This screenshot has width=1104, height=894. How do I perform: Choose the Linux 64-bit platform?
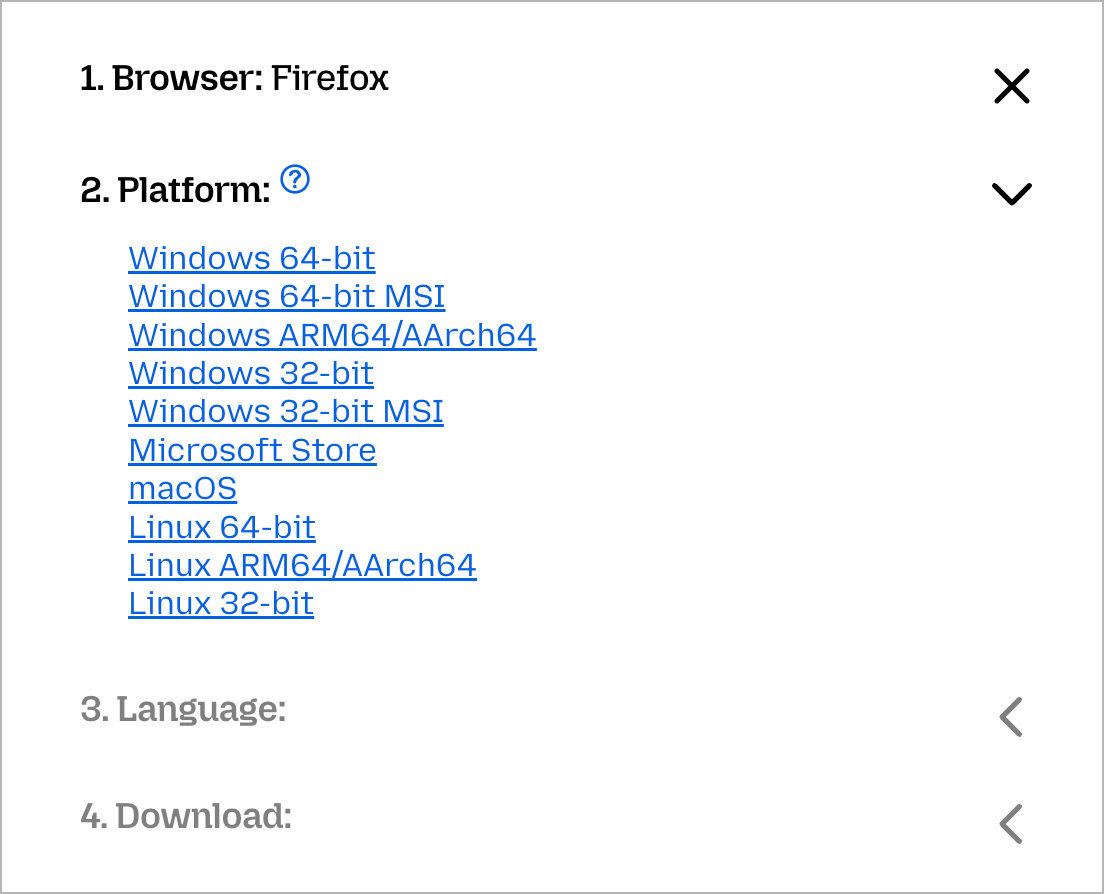click(222, 527)
